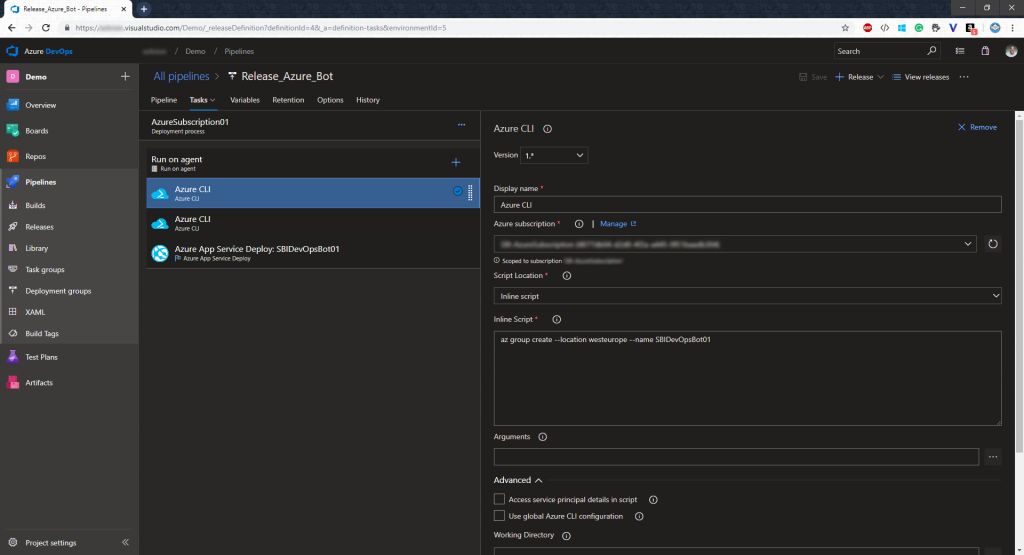Open Test Plans in sidebar
The width and height of the screenshot is (1024, 555).
click(x=41, y=357)
